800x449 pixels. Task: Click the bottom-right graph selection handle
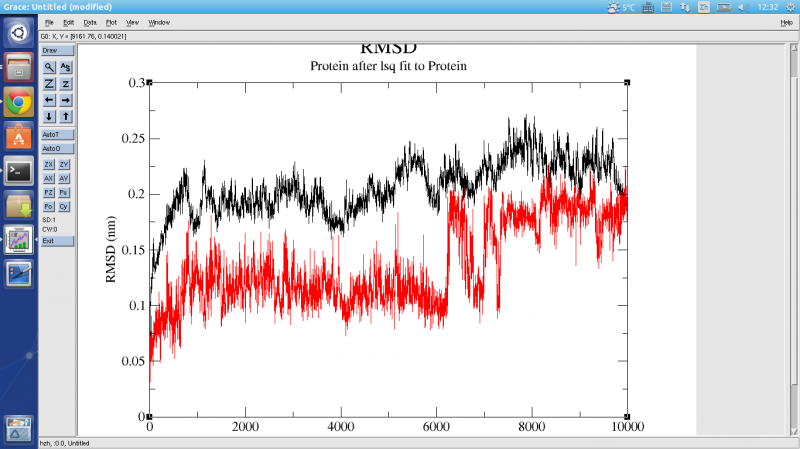627,416
